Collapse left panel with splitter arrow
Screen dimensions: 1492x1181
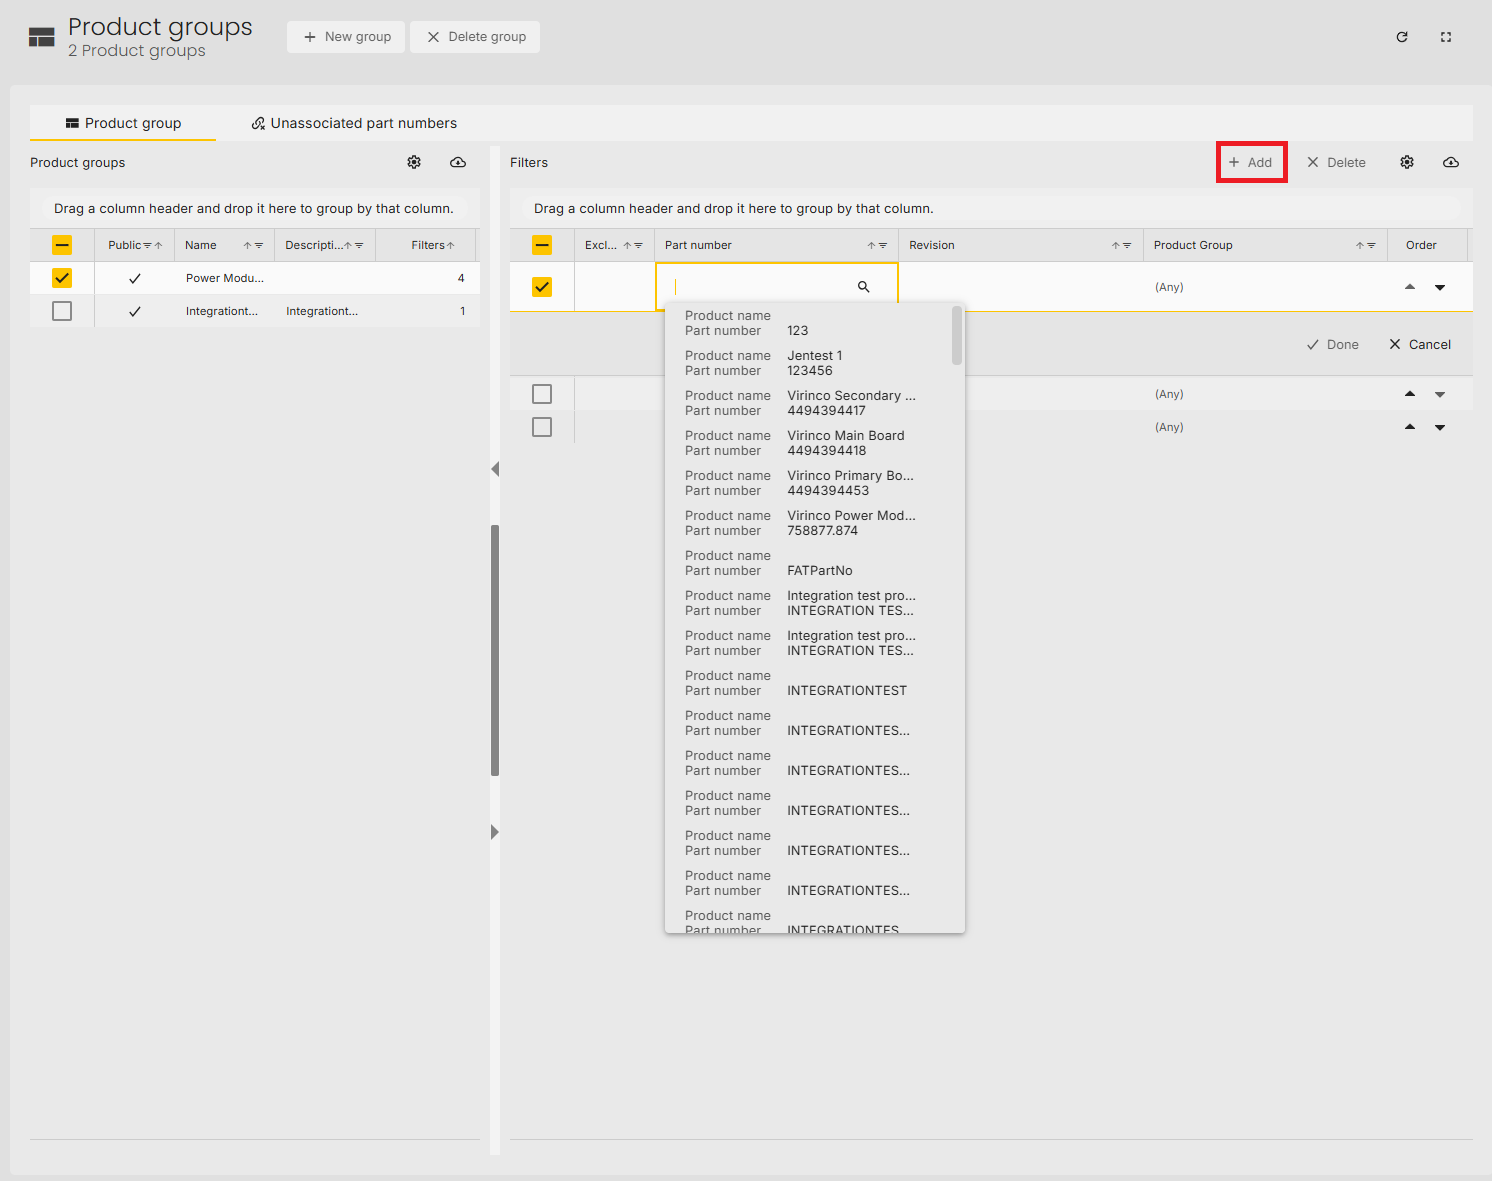pyautogui.click(x=495, y=469)
